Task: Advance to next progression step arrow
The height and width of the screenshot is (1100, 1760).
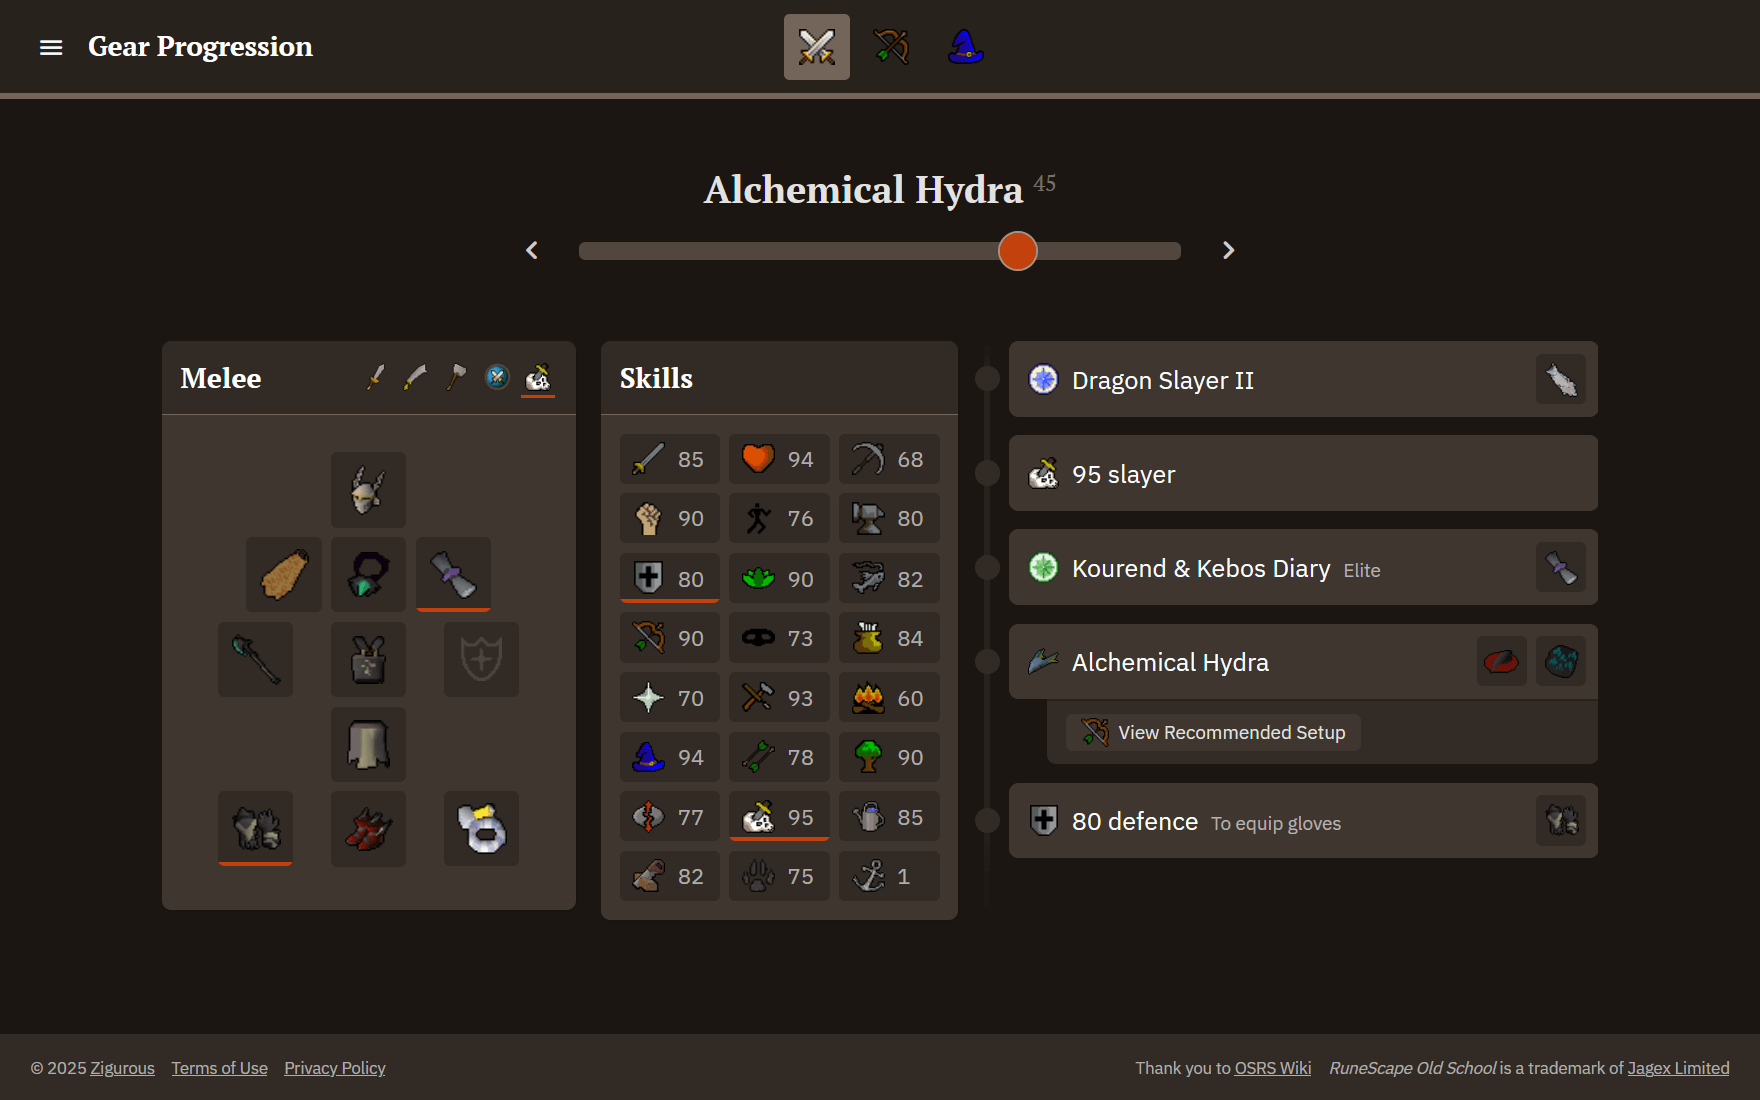Action: point(1228,250)
